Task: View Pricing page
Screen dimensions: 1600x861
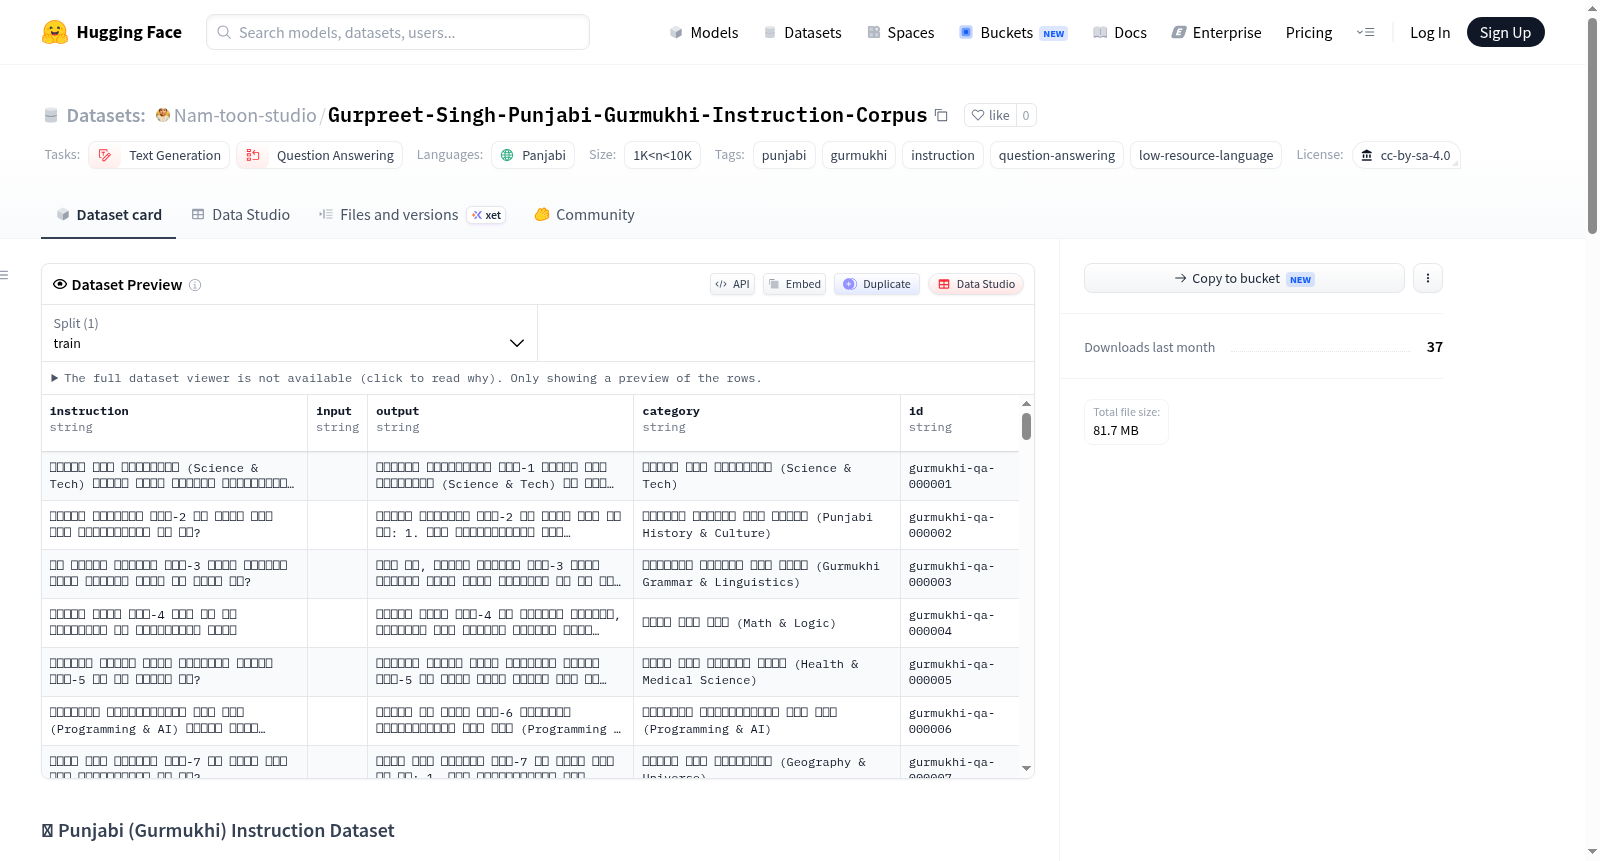Action: (x=1309, y=32)
